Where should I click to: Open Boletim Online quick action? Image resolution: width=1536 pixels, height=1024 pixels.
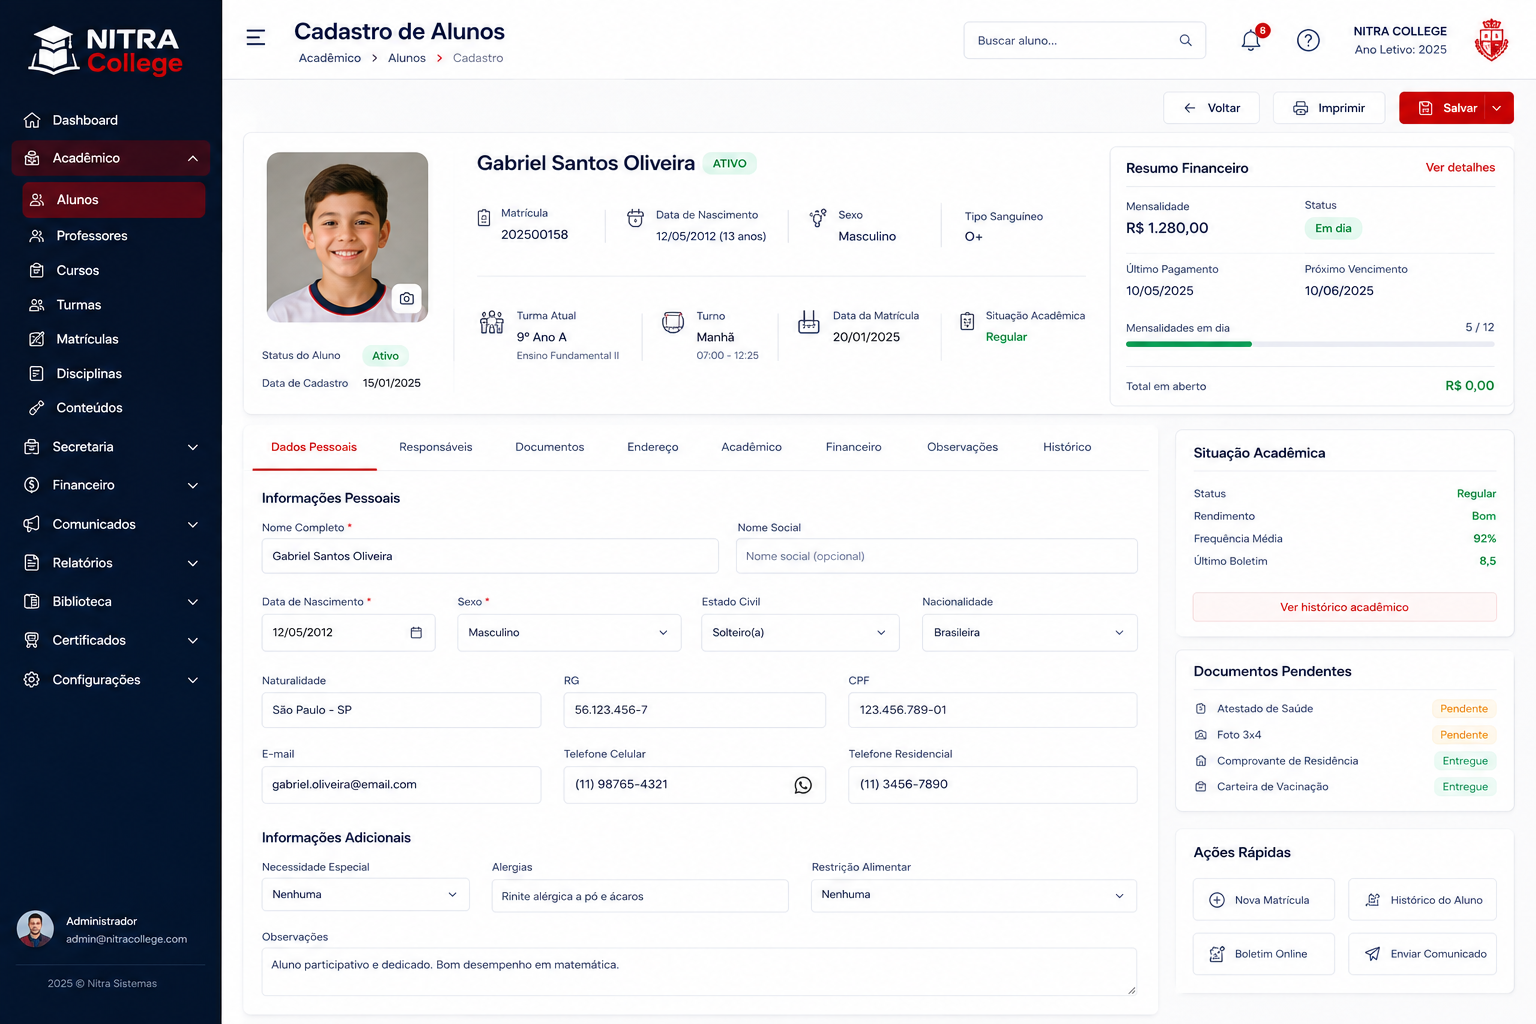(1264, 954)
